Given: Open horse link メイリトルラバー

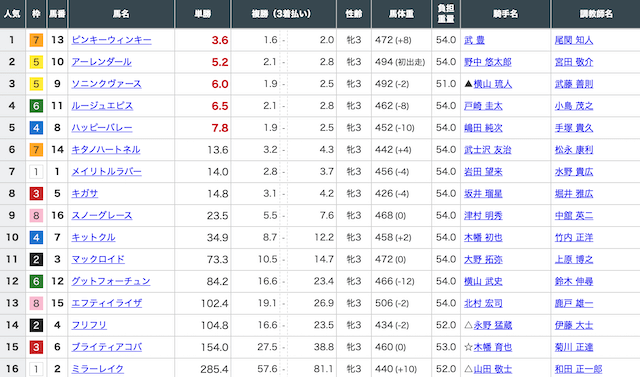Looking at the screenshot, I should pyautogui.click(x=106, y=172).
